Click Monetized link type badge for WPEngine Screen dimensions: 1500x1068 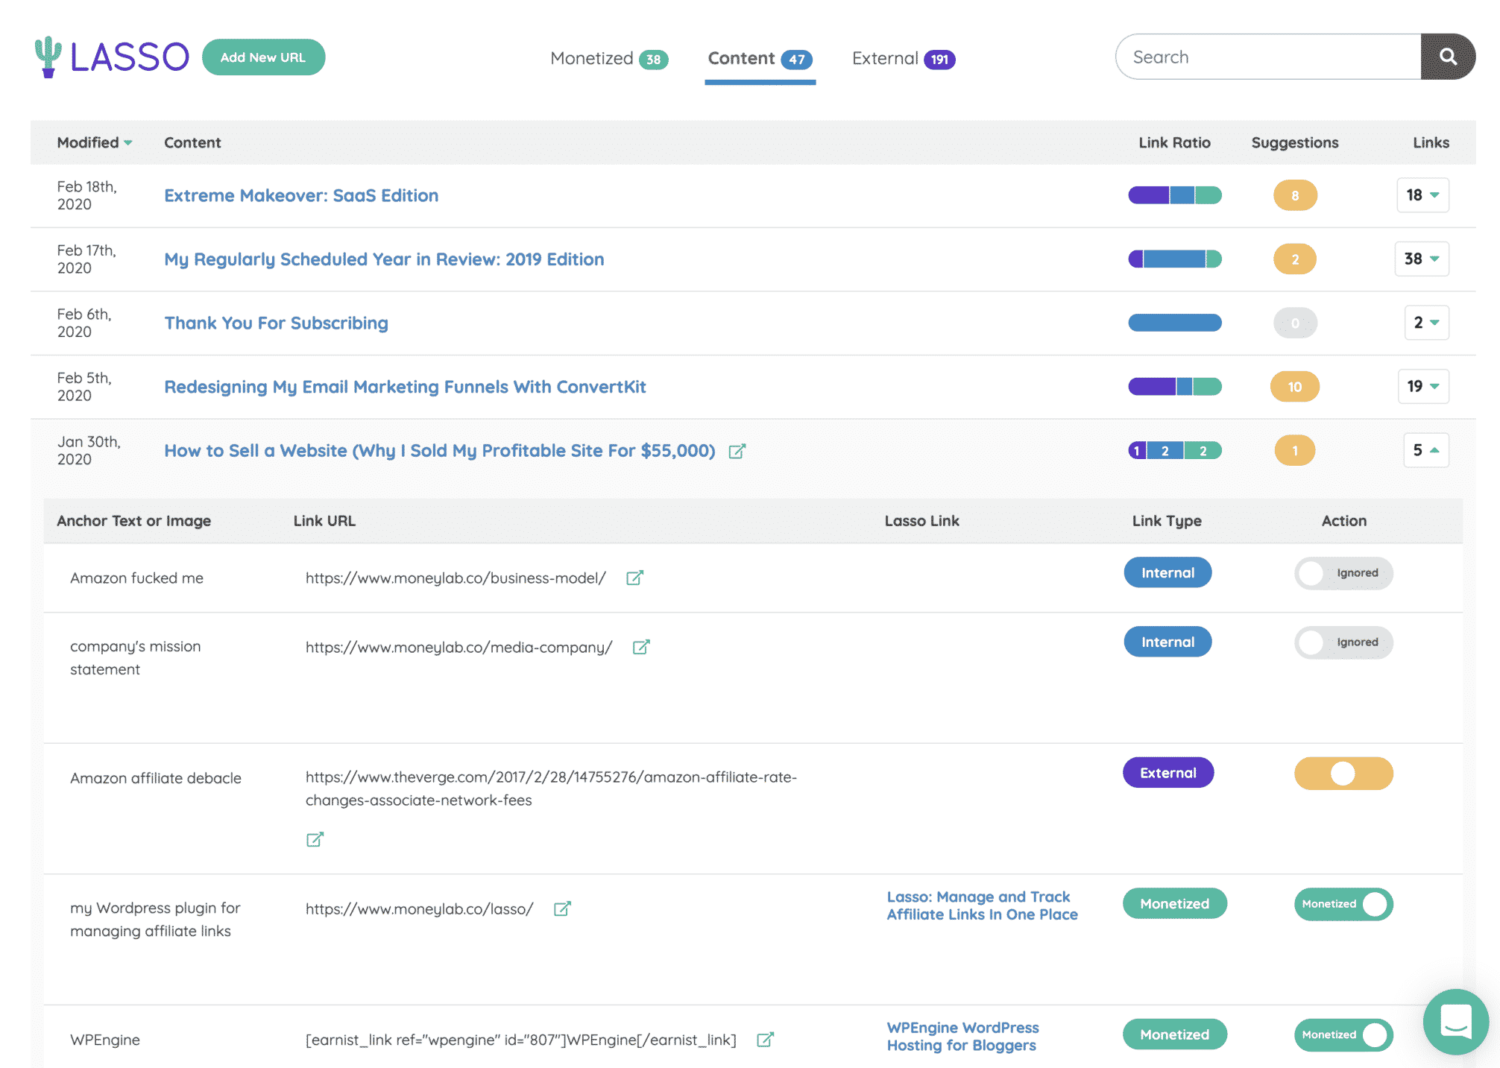1175,1035
